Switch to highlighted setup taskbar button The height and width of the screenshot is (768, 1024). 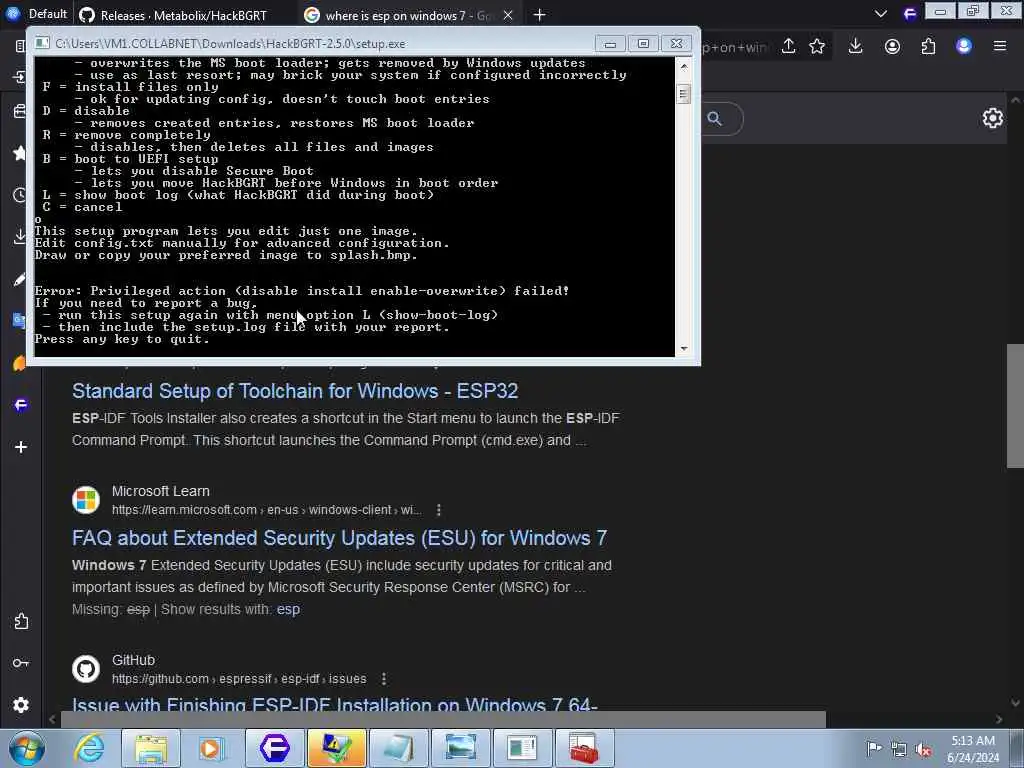pyautogui.click(x=336, y=748)
